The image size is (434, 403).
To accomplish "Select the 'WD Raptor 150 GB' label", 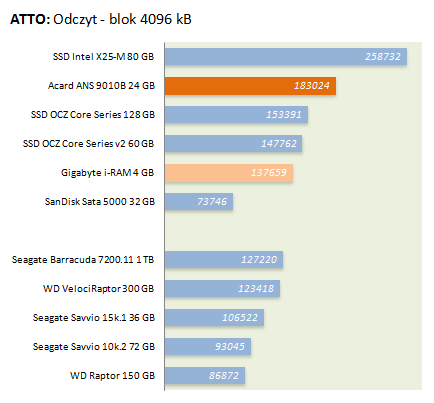I will 112,376.
